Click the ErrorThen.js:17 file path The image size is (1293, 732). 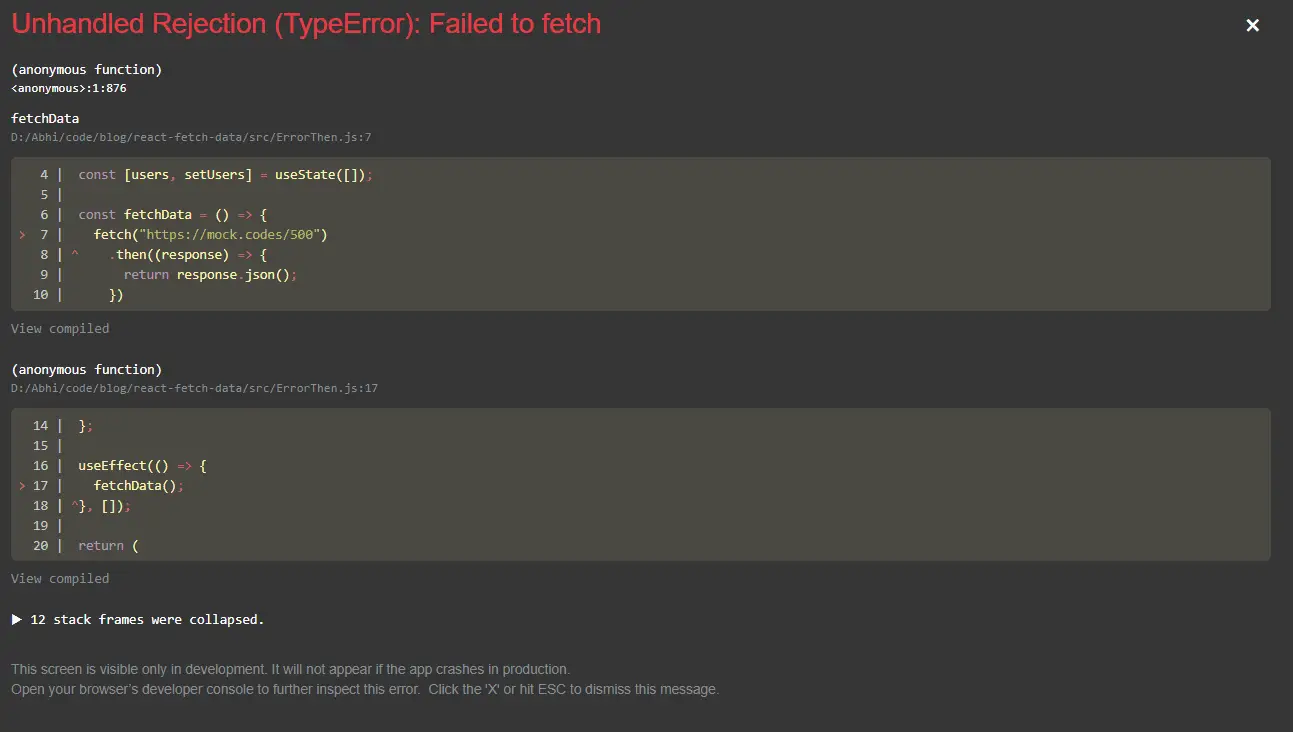(x=194, y=388)
